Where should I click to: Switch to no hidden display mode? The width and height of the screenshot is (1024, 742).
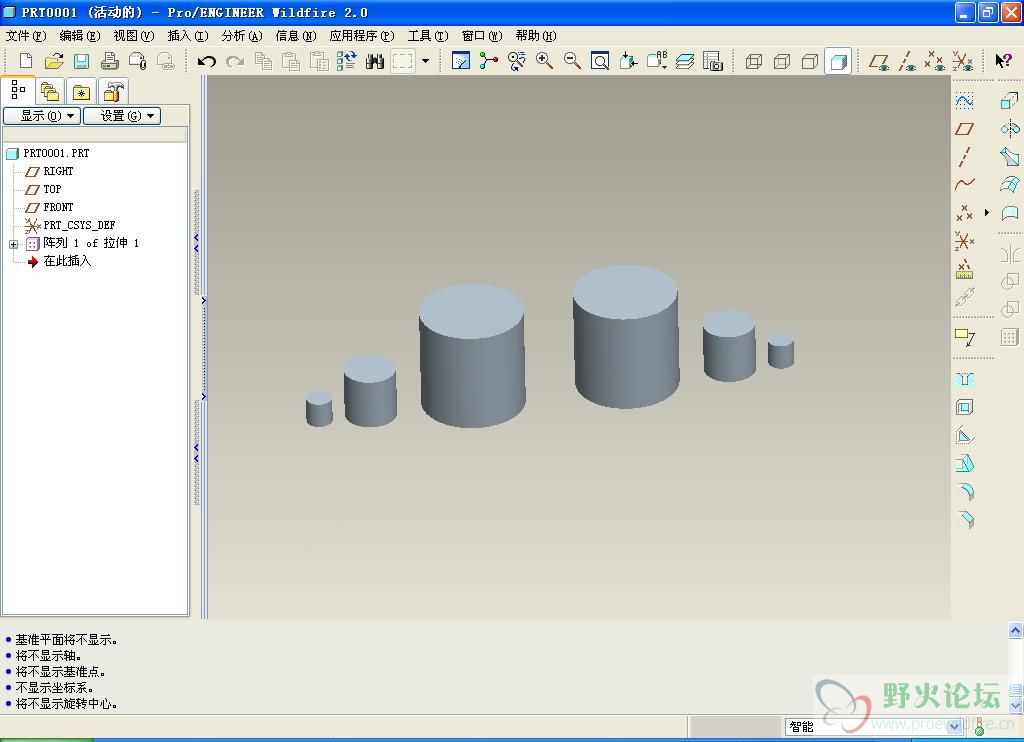(x=810, y=61)
